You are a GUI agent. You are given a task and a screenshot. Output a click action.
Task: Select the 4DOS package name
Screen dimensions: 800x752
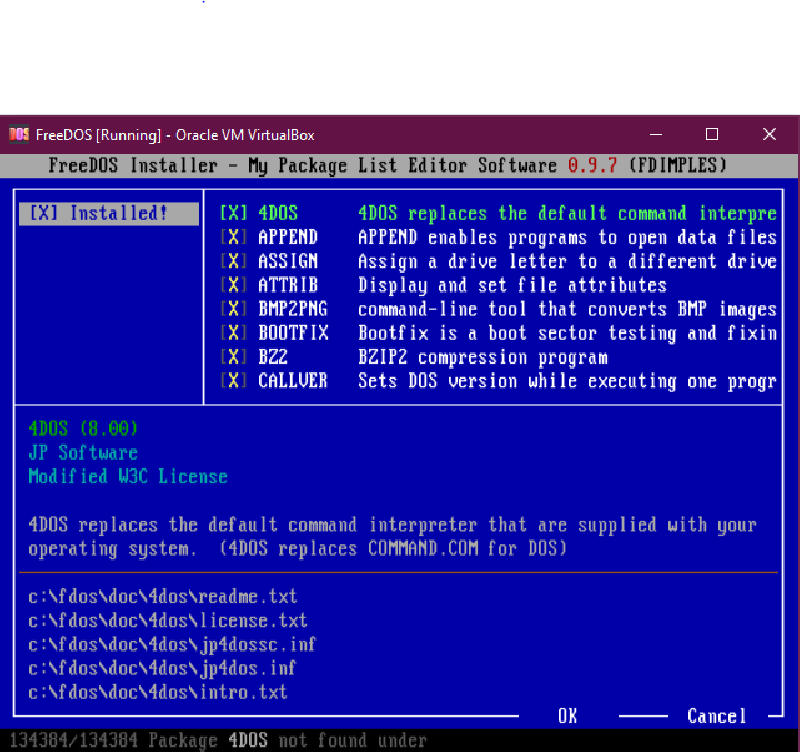click(278, 213)
